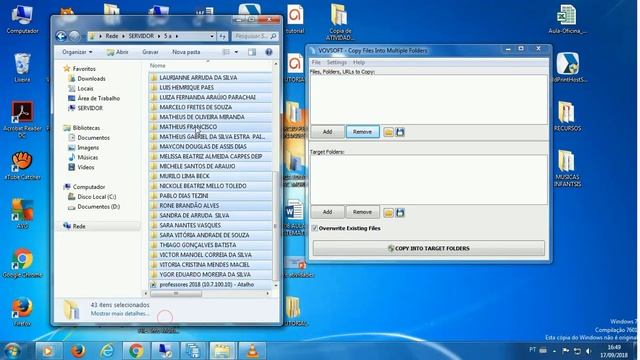Select the professores 2018 shortcut item
The width and height of the screenshot is (640, 360).
(211, 284)
